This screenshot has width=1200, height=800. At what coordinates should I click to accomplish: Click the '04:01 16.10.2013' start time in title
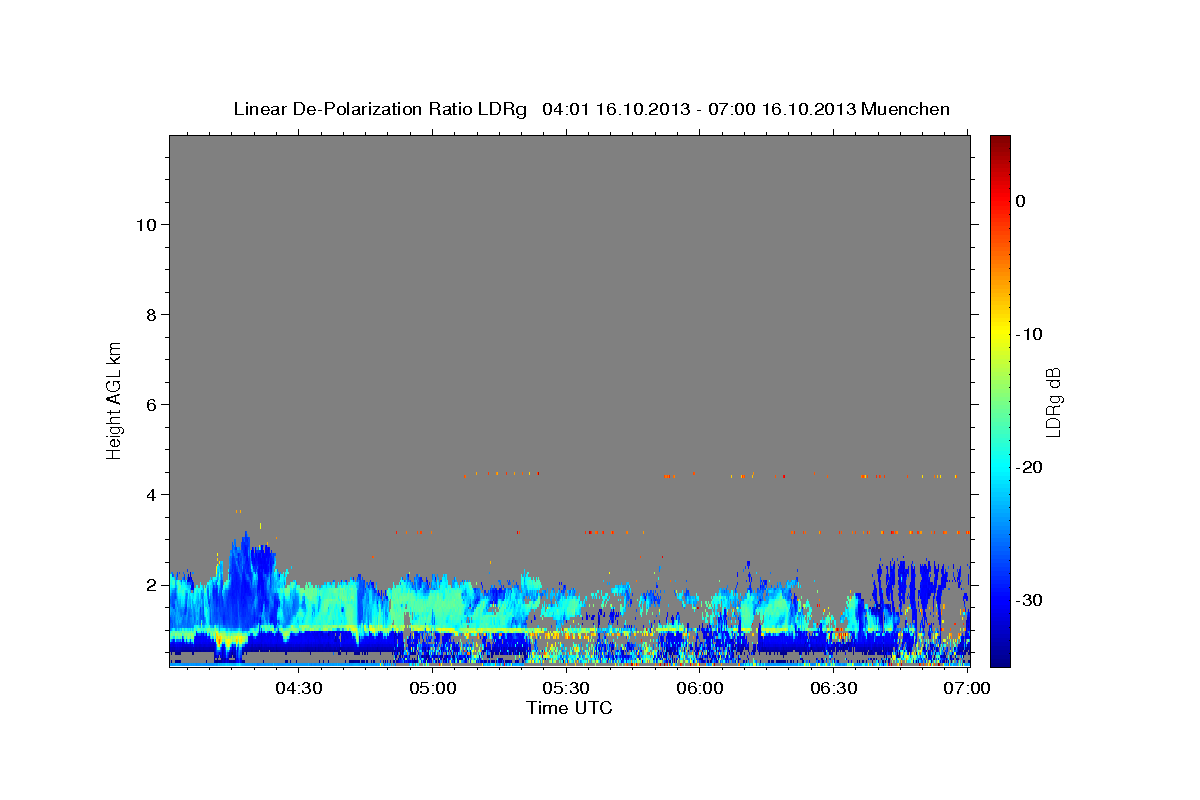coord(615,109)
